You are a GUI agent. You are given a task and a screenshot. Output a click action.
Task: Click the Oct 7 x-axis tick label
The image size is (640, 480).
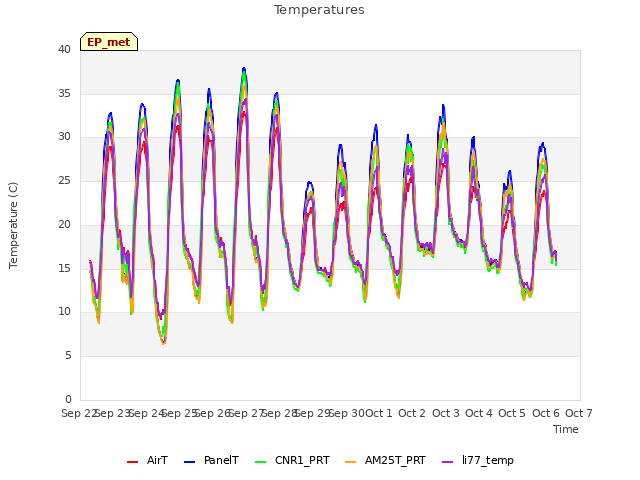click(x=579, y=413)
